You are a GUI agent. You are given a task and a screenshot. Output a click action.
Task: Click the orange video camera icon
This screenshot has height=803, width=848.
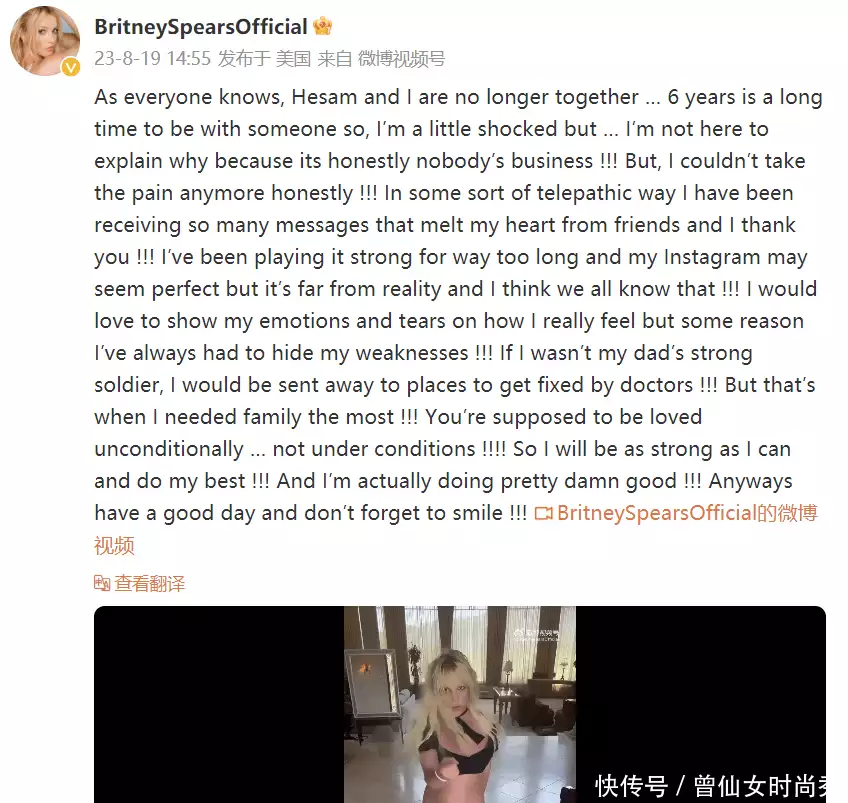click(544, 513)
